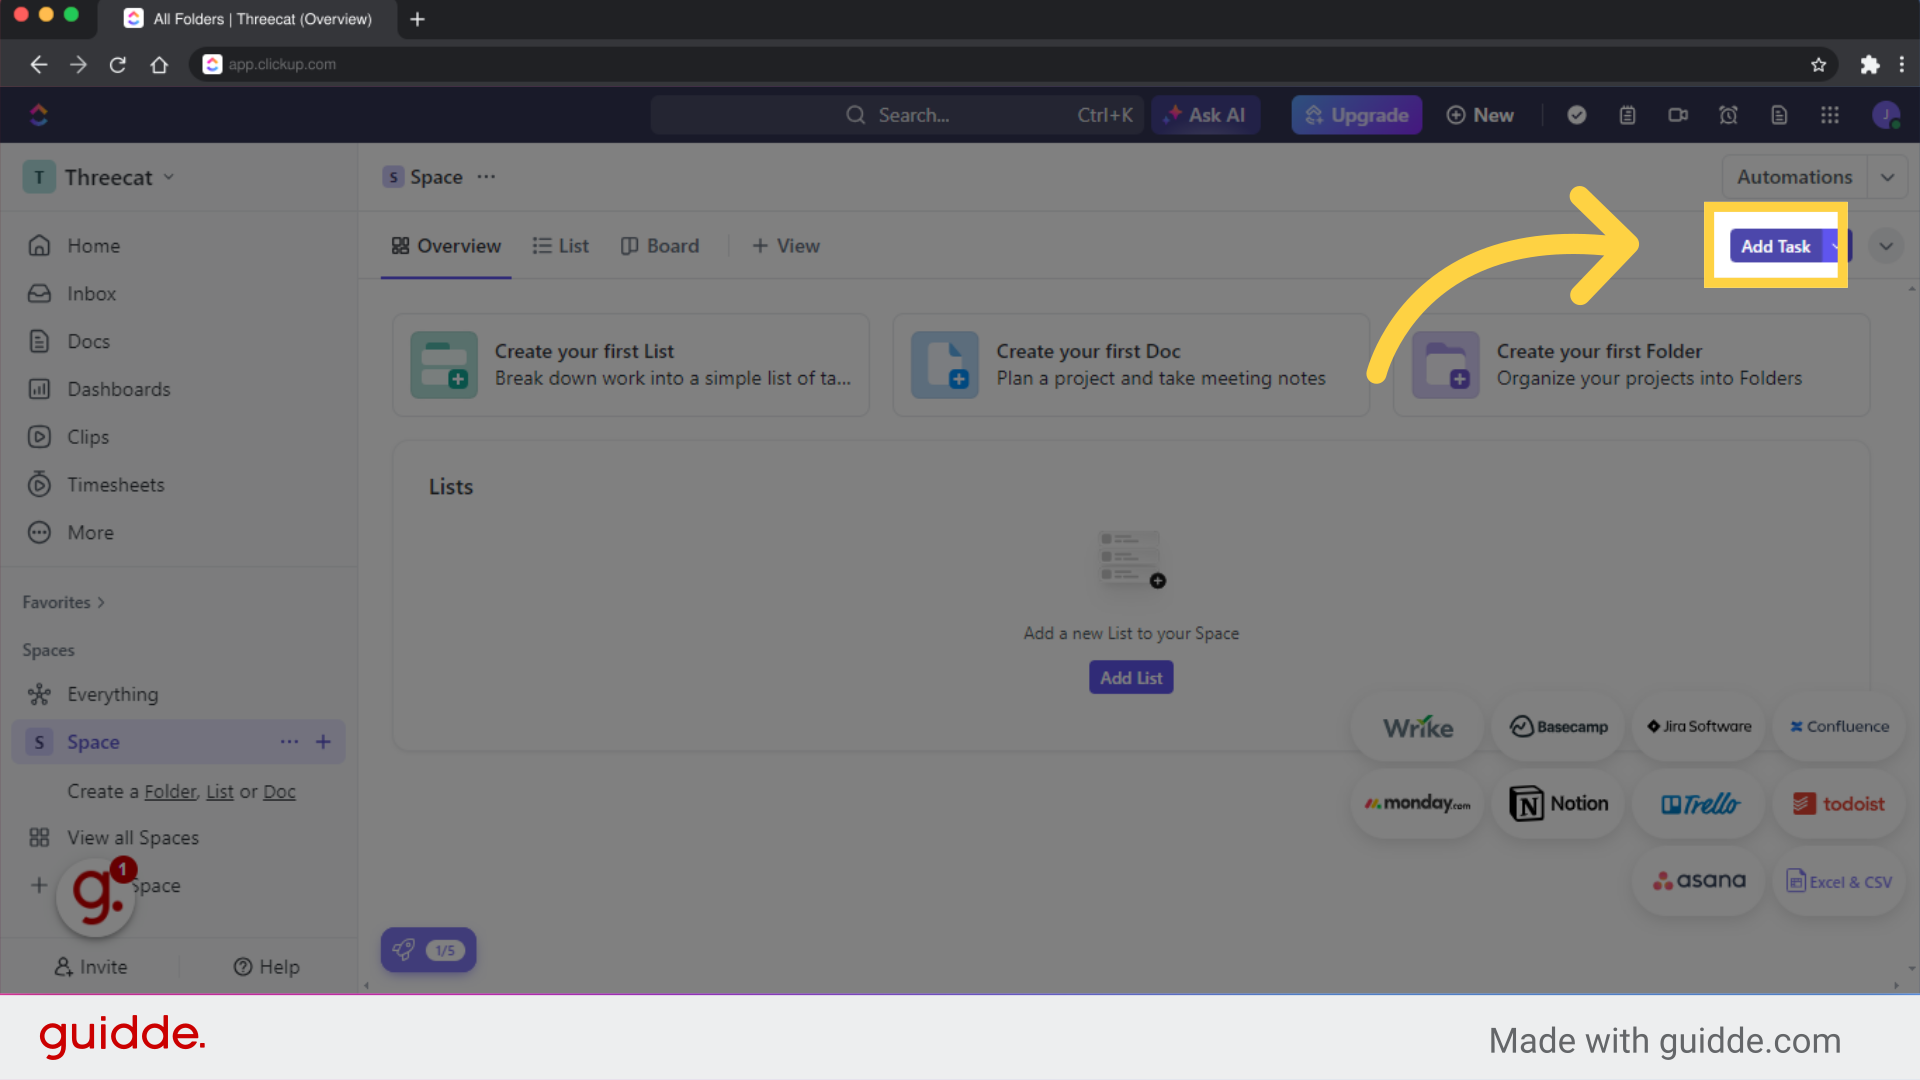Click the Folder link in sidebar
The width and height of the screenshot is (1920, 1080).
[x=171, y=792]
